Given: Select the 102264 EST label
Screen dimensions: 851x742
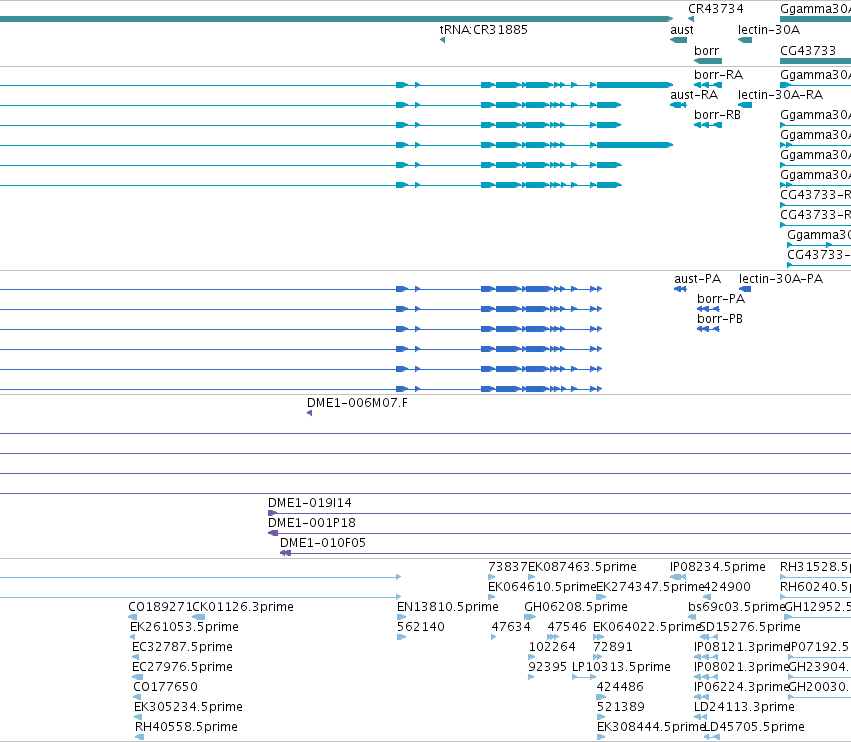Looking at the screenshot, I should point(552,647).
